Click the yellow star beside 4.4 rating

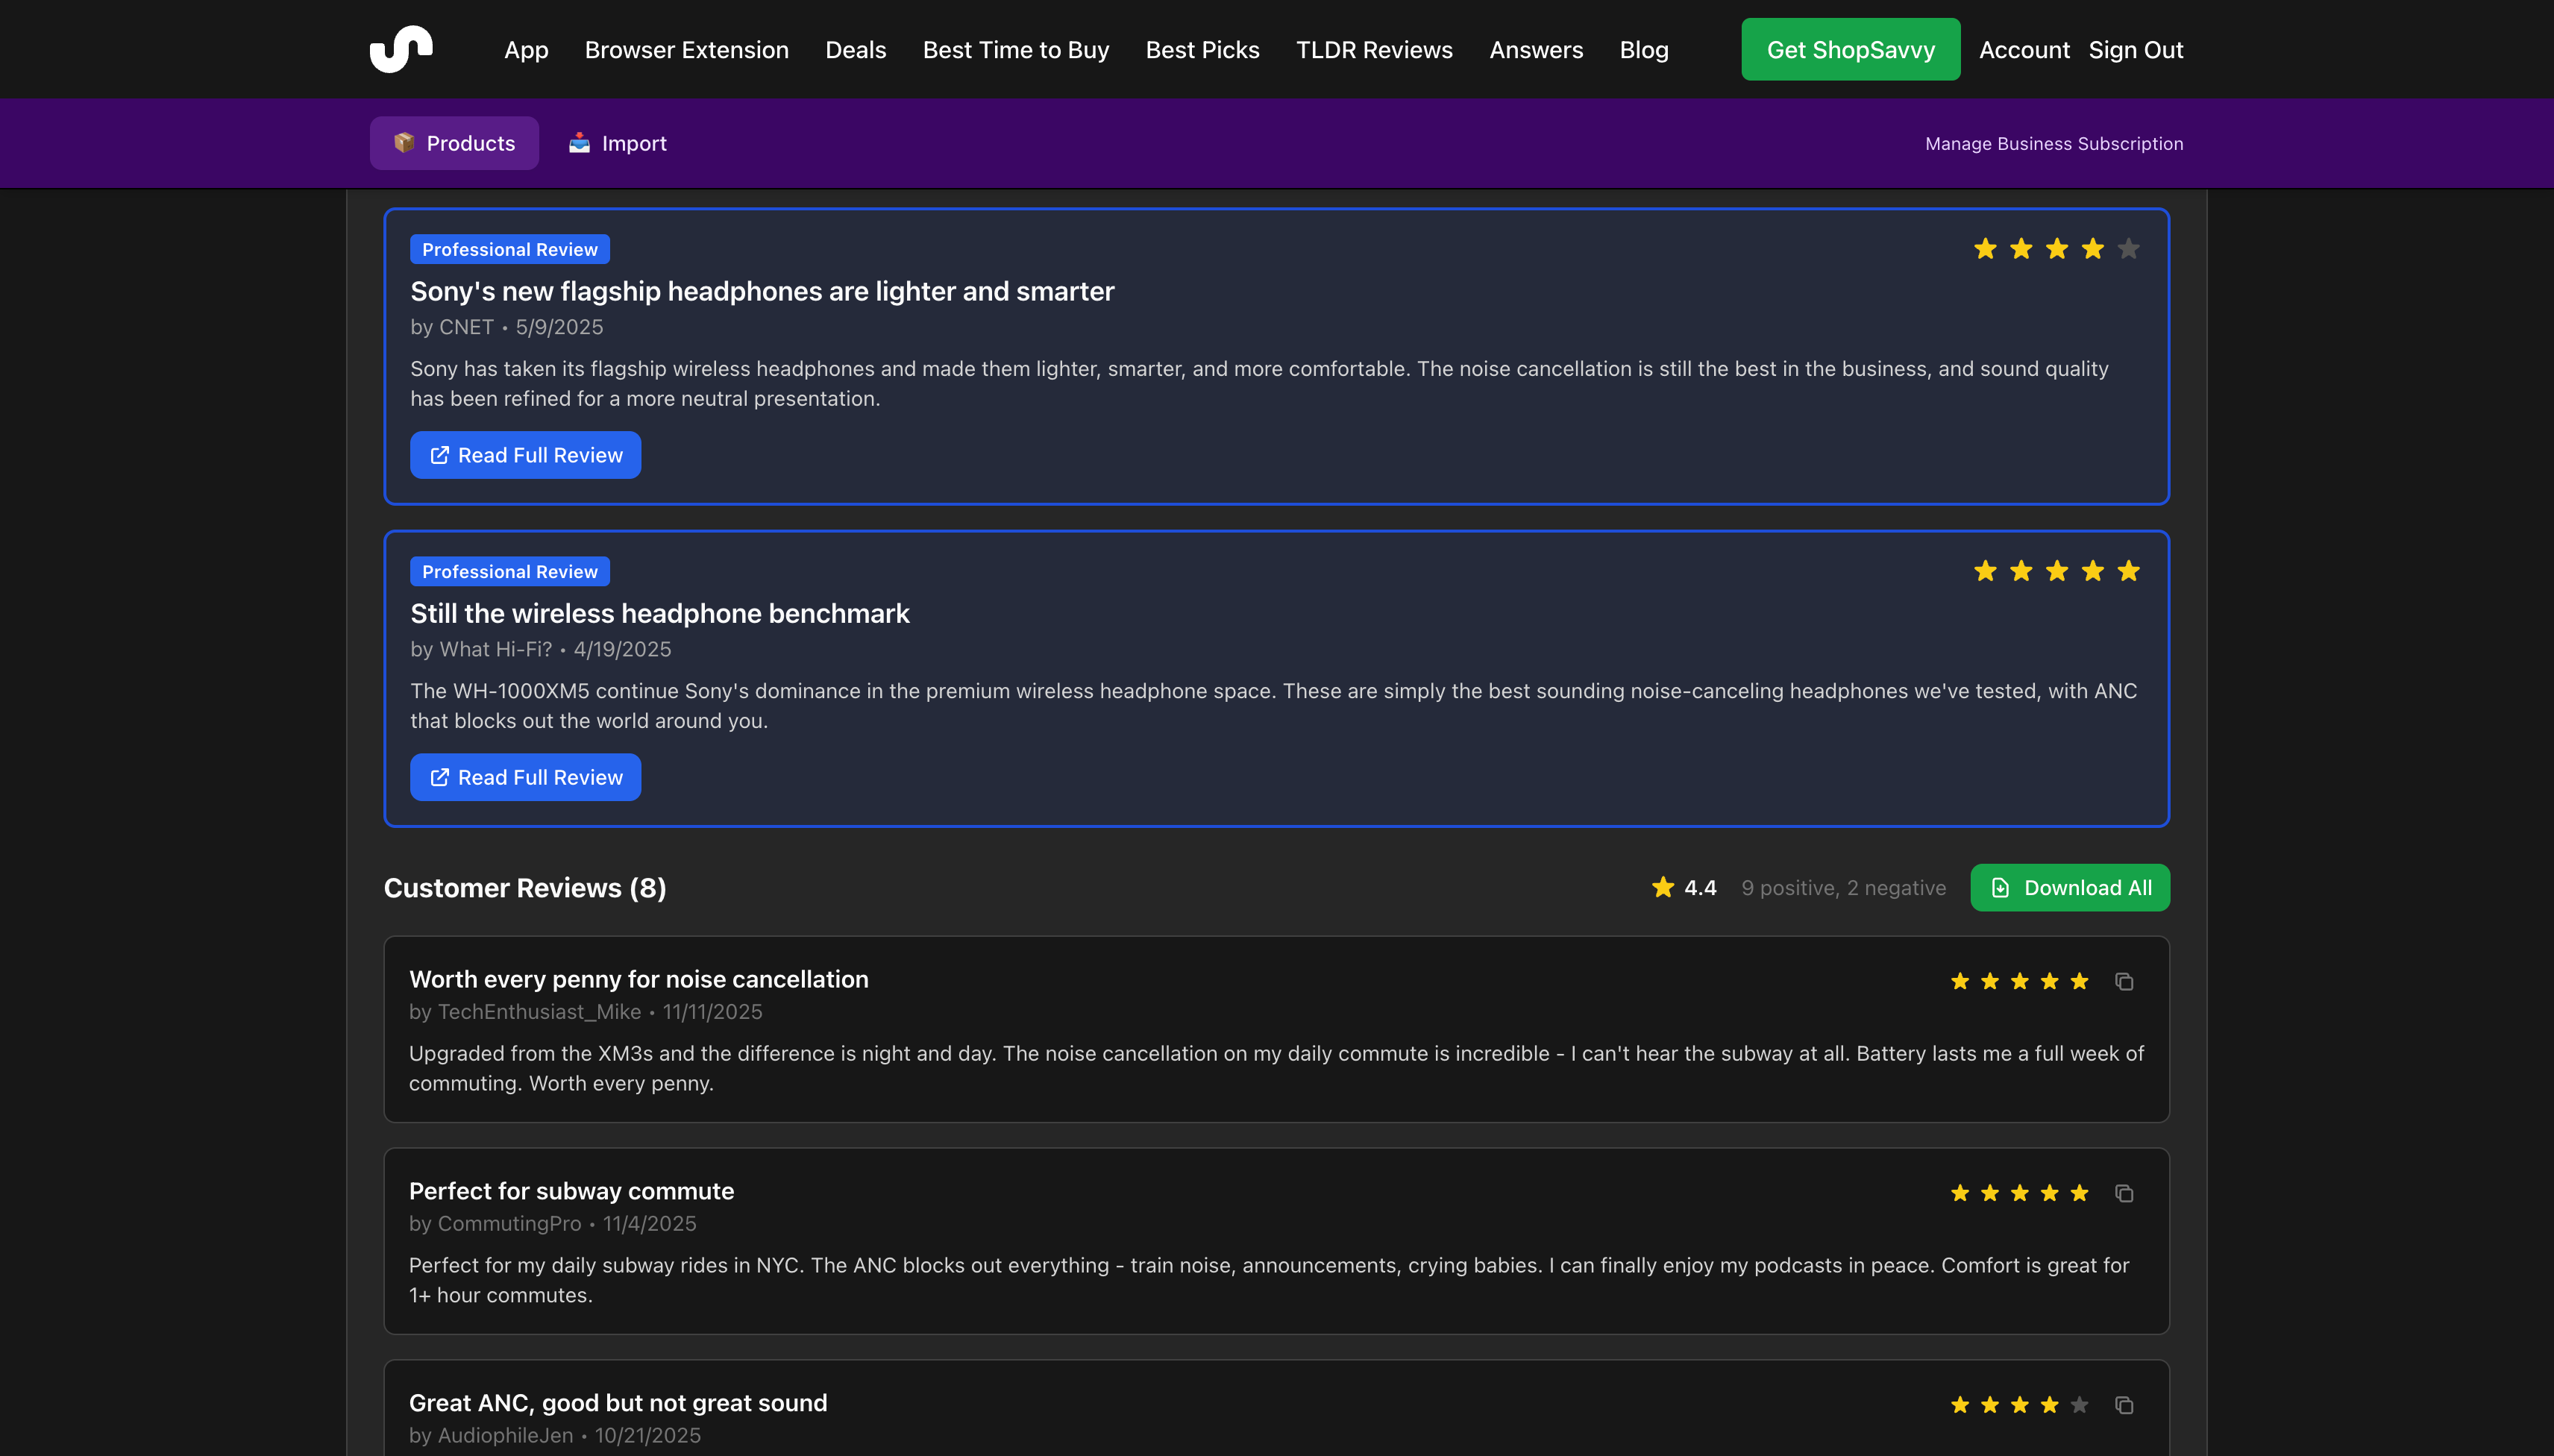(1662, 888)
